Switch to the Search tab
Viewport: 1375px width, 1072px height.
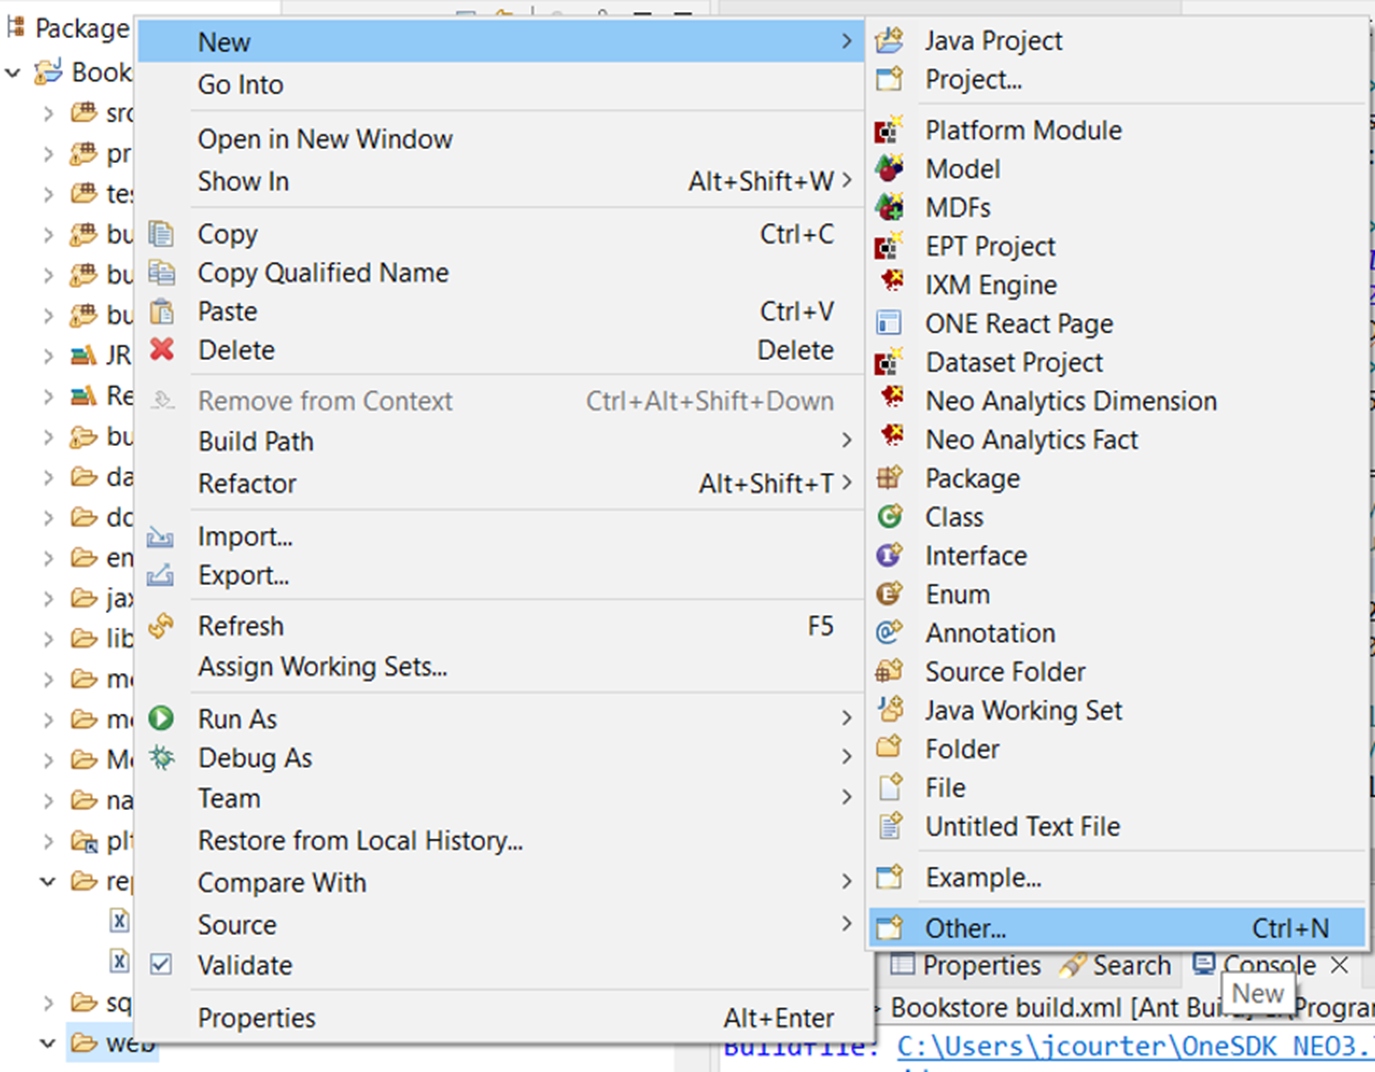(1115, 966)
